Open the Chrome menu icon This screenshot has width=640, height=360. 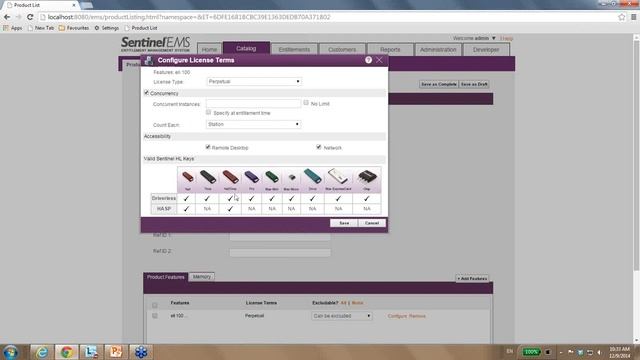tap(633, 17)
